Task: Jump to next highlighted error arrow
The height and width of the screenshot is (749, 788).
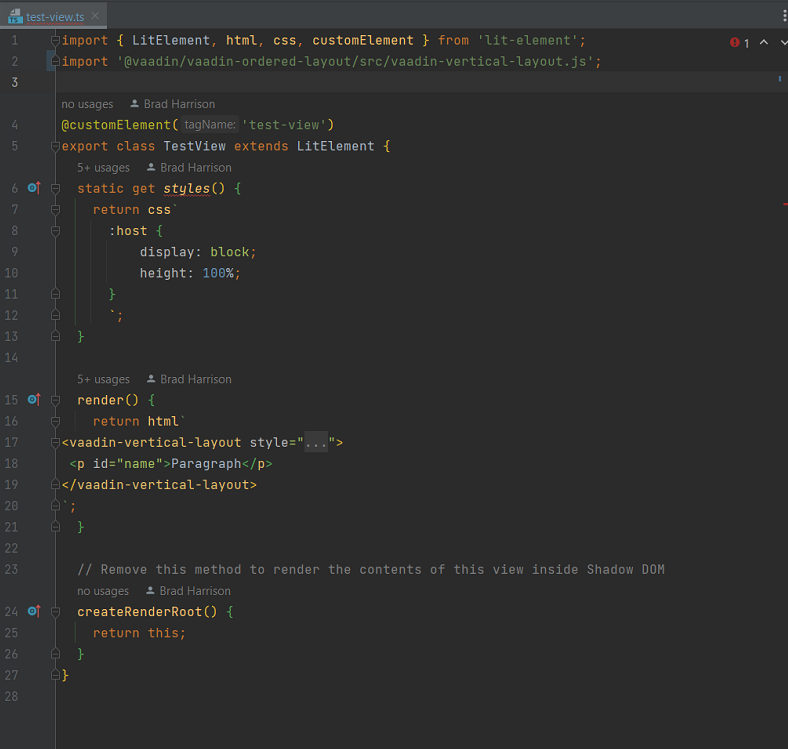Action: pyautogui.click(x=780, y=43)
